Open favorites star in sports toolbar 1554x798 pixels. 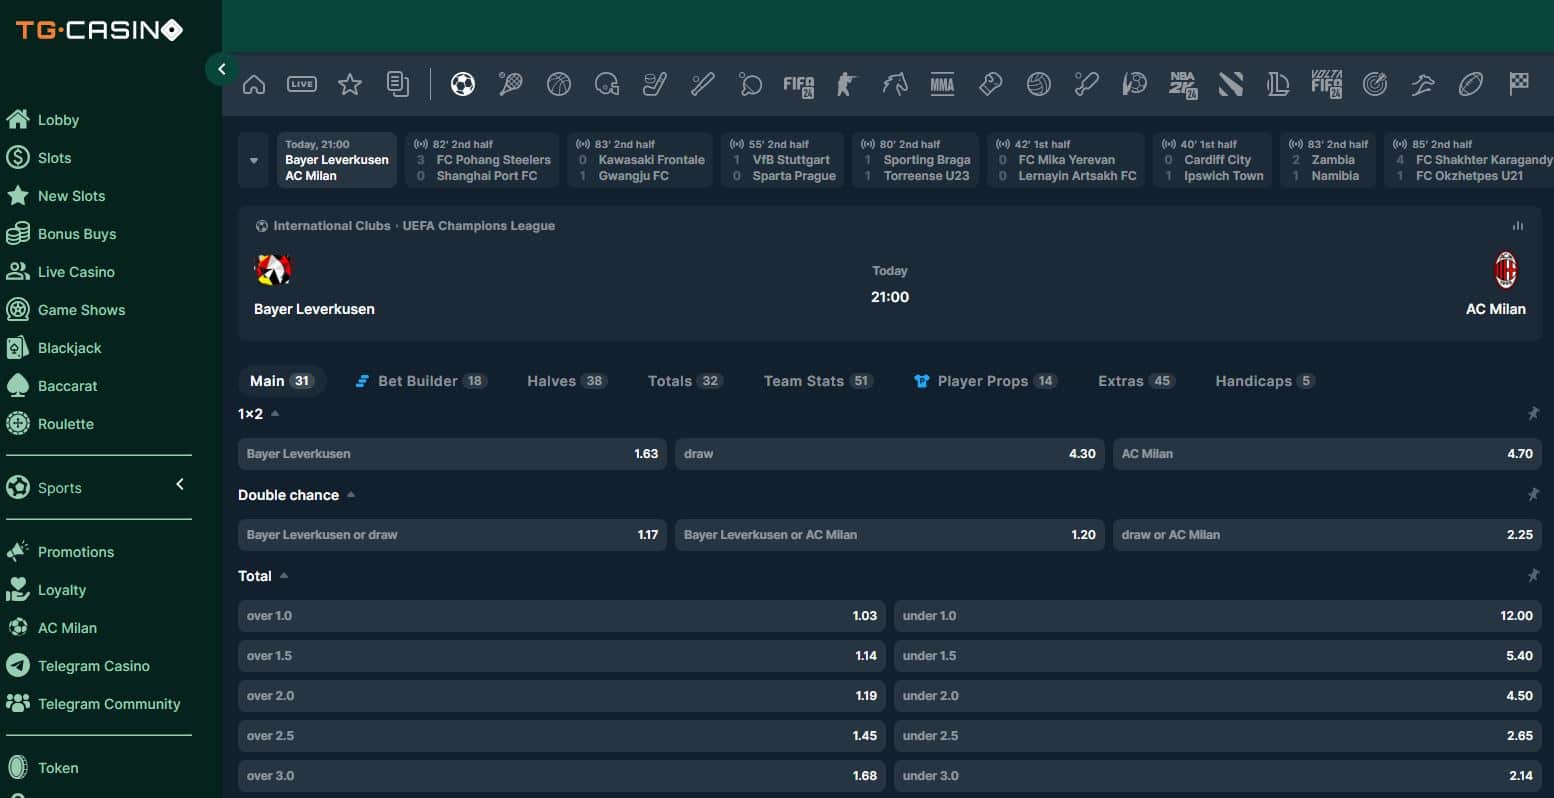click(x=350, y=85)
